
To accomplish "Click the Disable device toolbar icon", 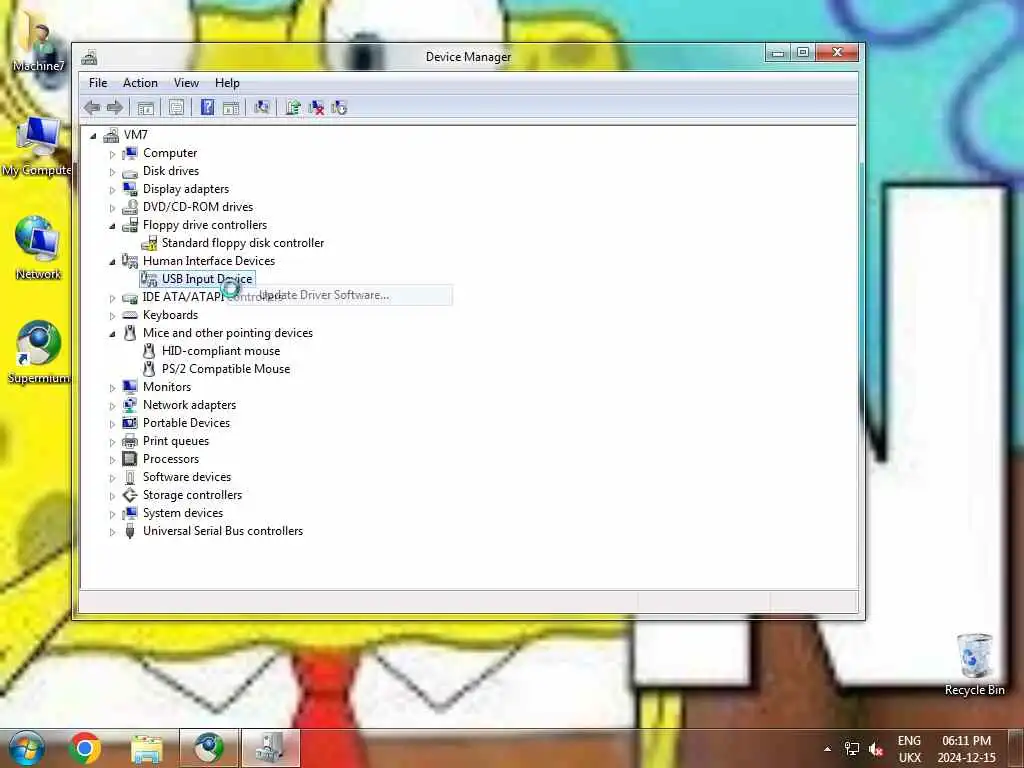I will point(339,108).
